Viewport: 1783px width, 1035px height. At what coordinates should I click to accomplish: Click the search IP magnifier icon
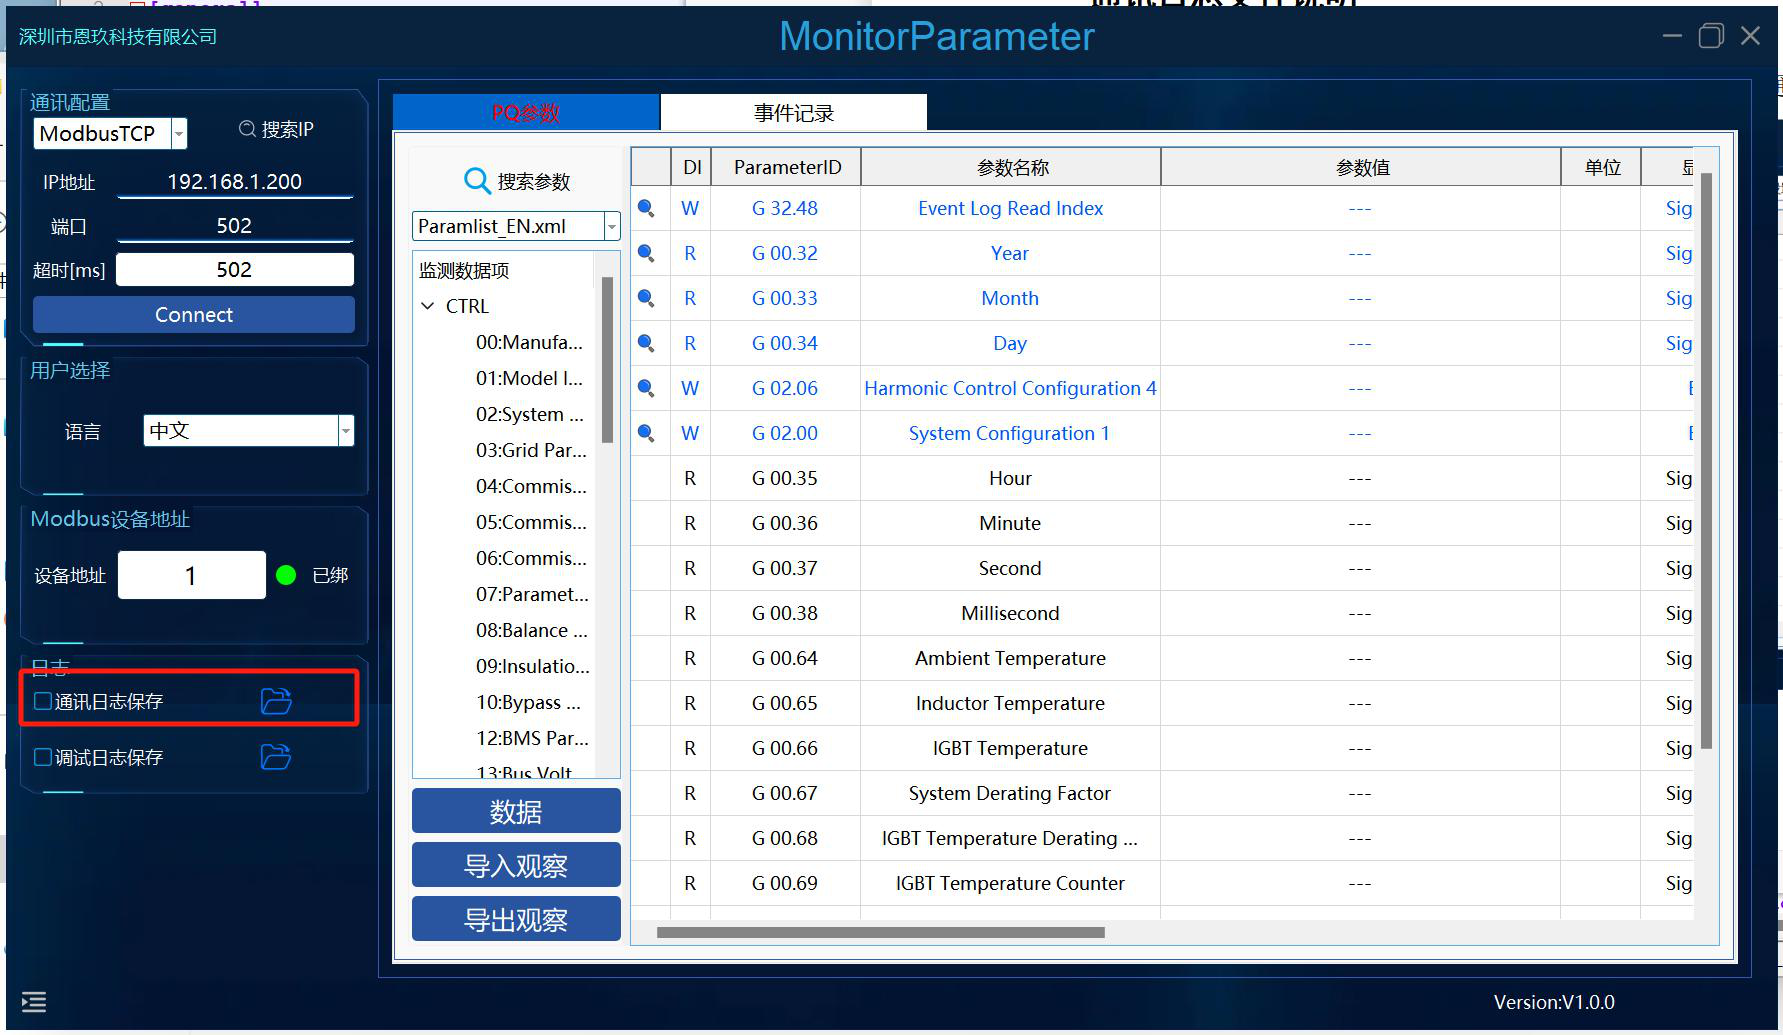(247, 129)
